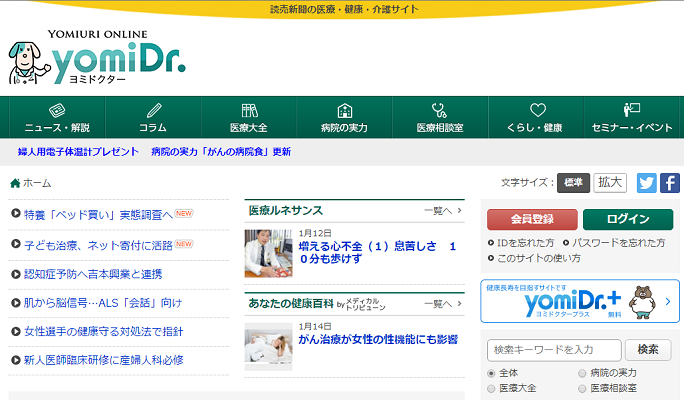
Task: Select the 全体 search scope radio
Action: 491,373
